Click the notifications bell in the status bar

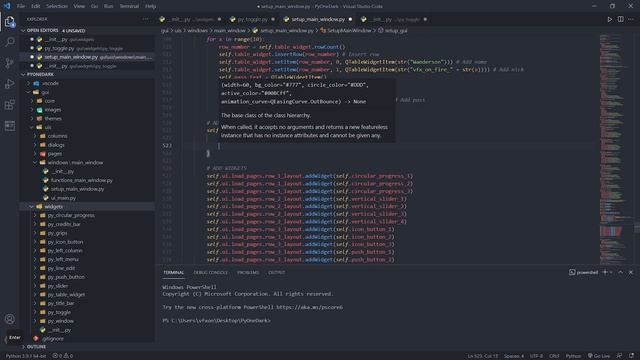tap(631, 356)
